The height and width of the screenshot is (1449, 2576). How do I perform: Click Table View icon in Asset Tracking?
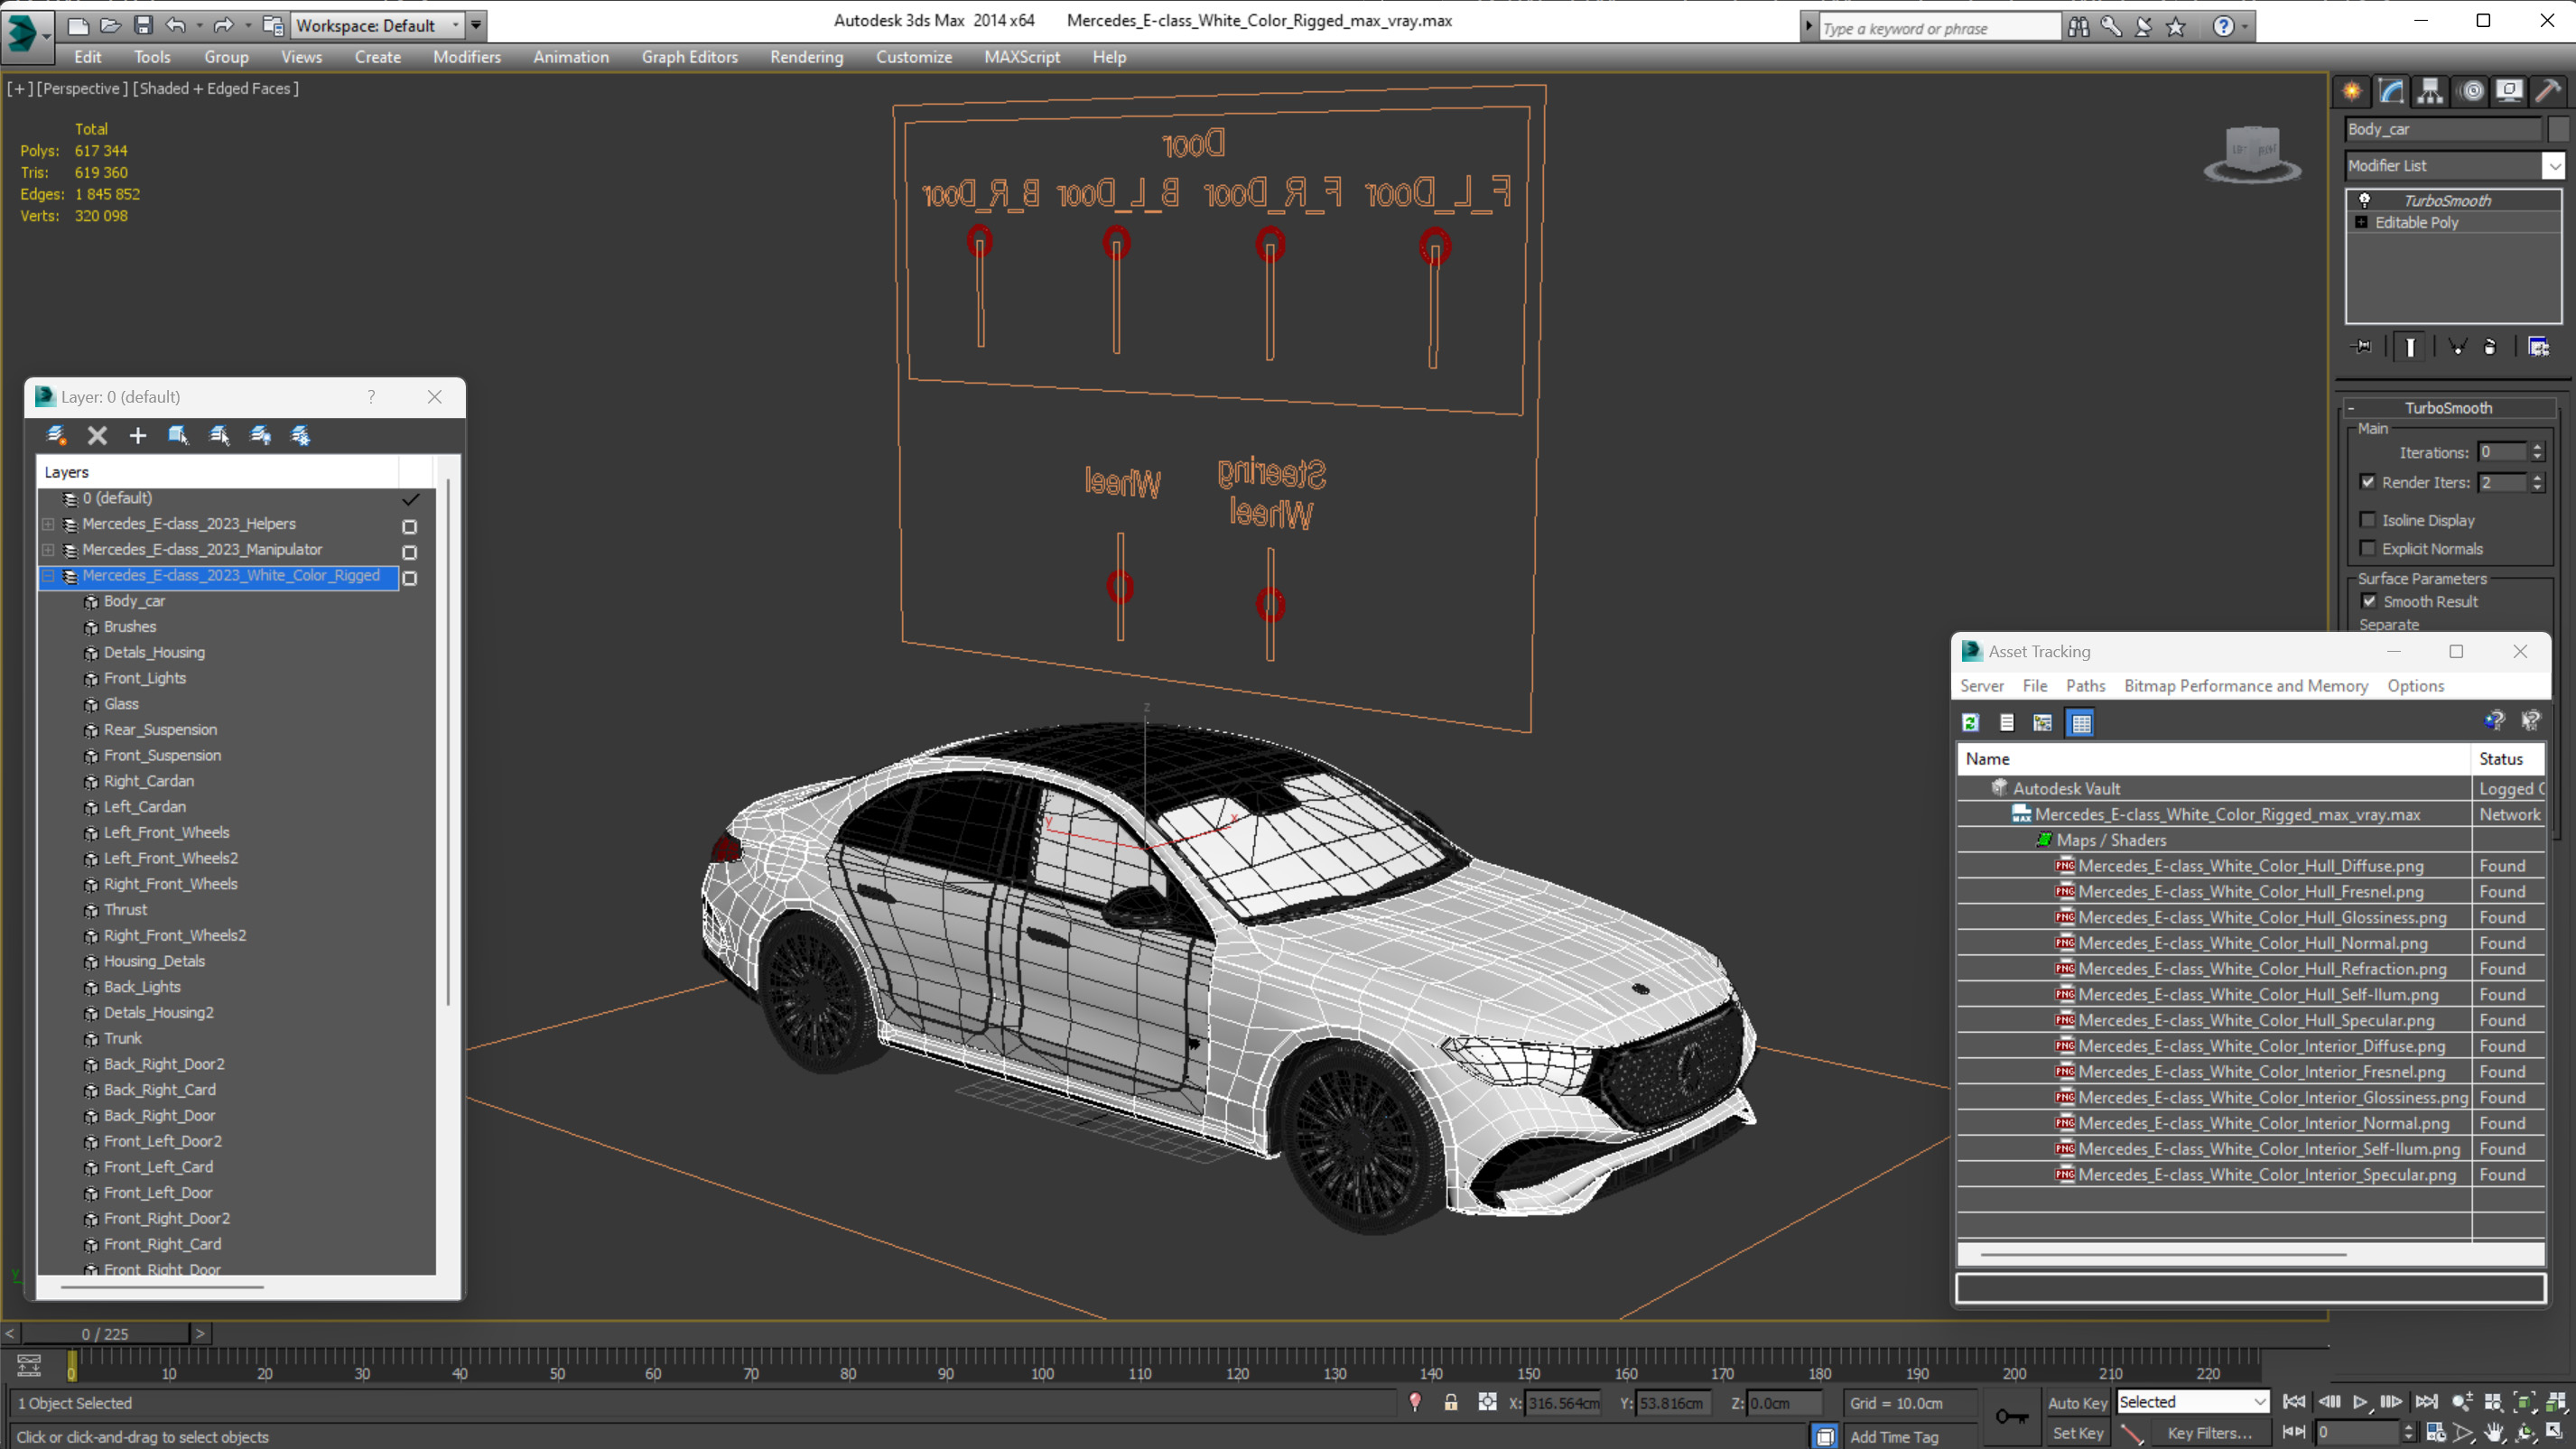(x=2080, y=722)
